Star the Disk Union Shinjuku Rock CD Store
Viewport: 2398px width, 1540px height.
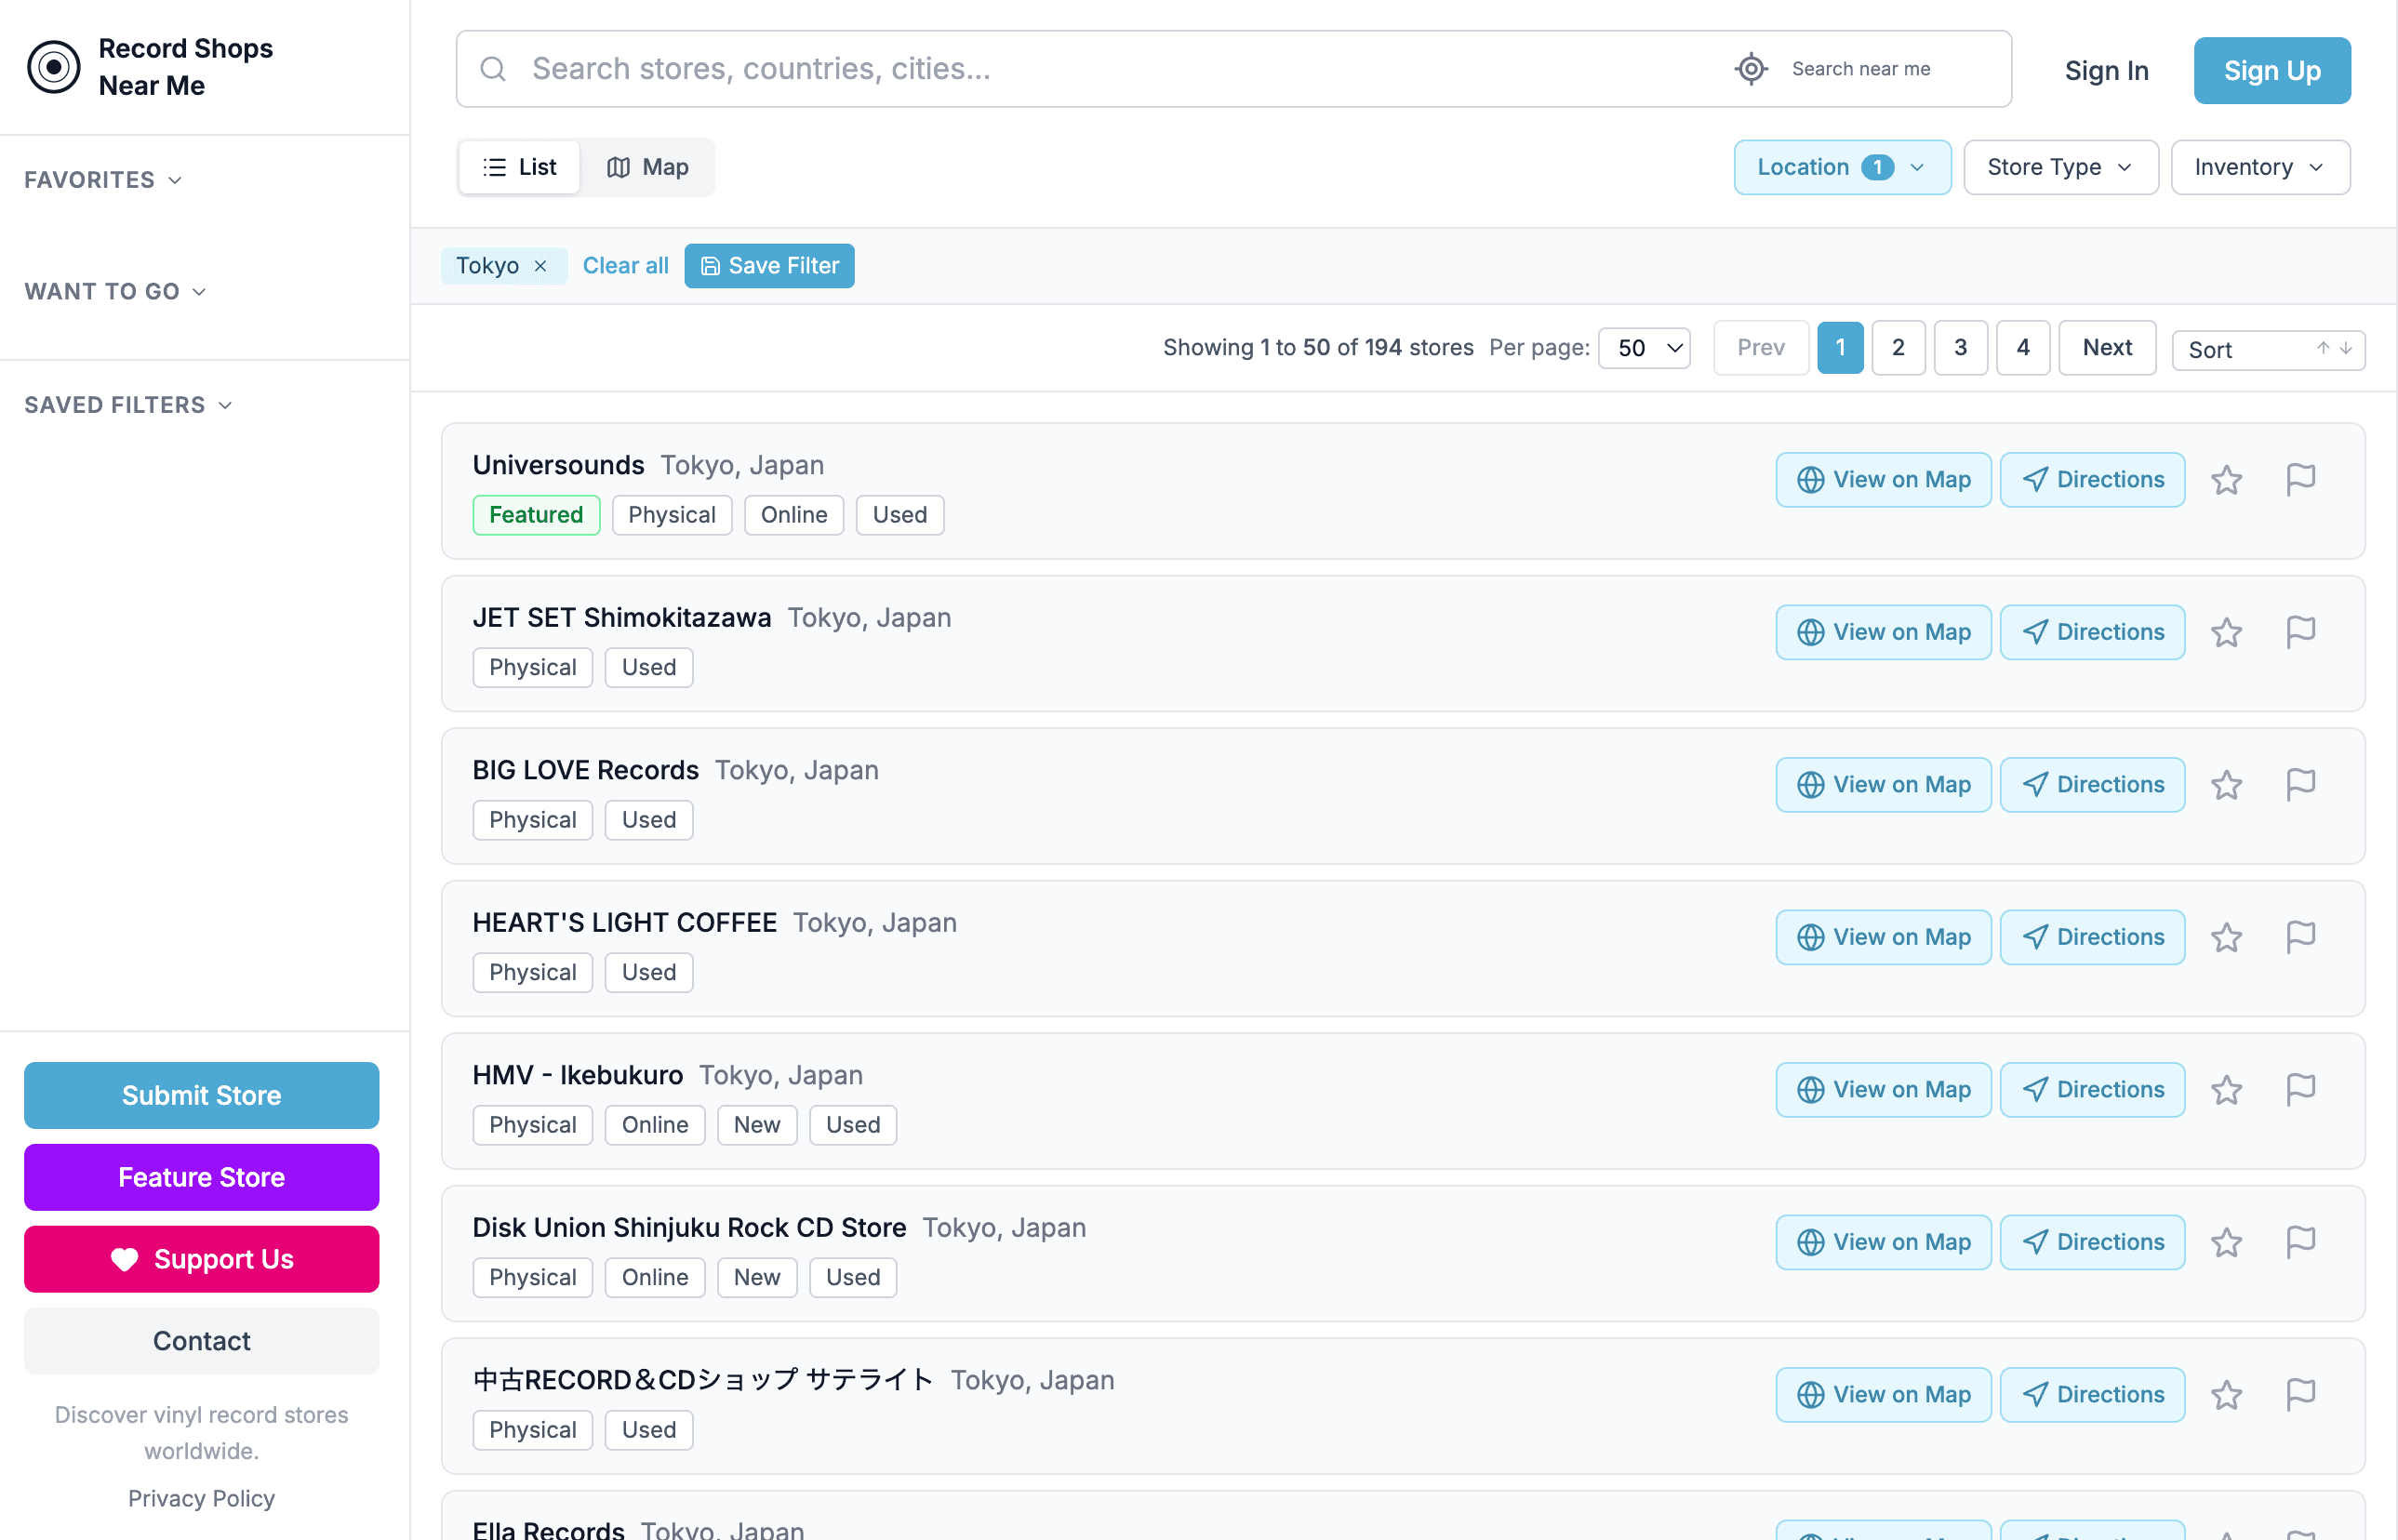click(2226, 1242)
